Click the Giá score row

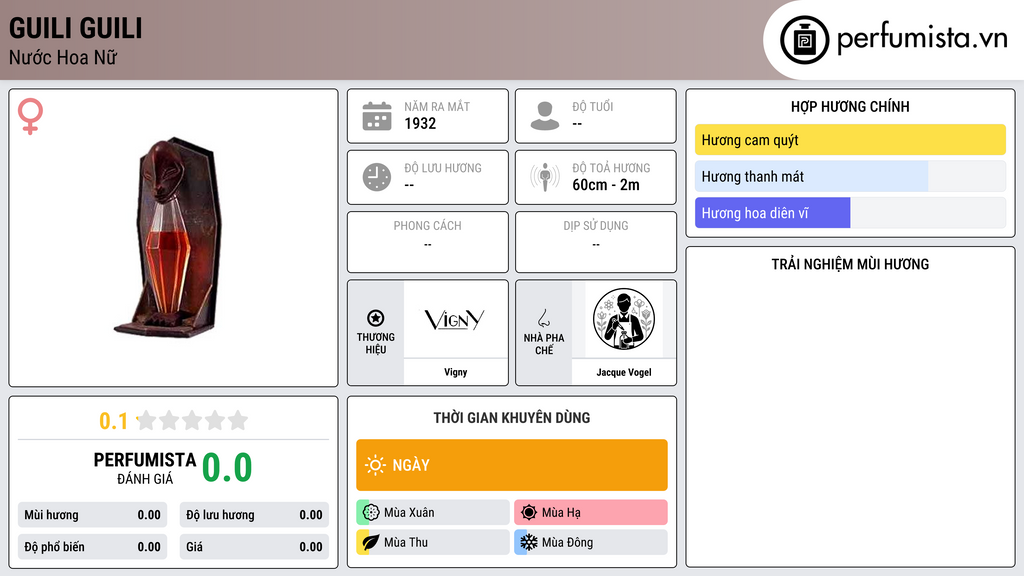pos(254,547)
